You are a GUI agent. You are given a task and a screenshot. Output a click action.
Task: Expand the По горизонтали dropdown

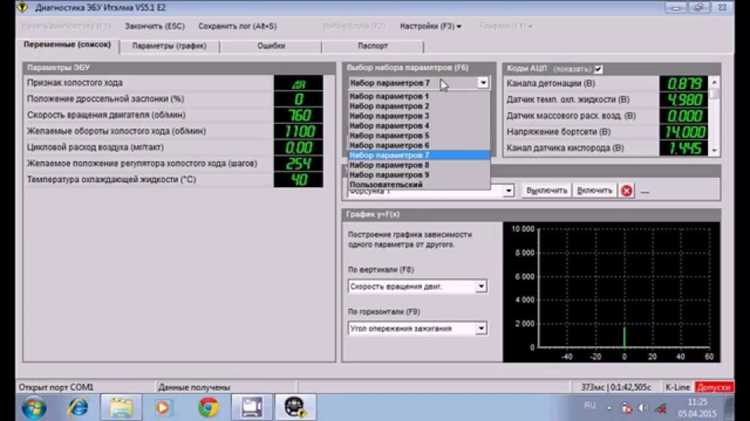click(x=481, y=328)
